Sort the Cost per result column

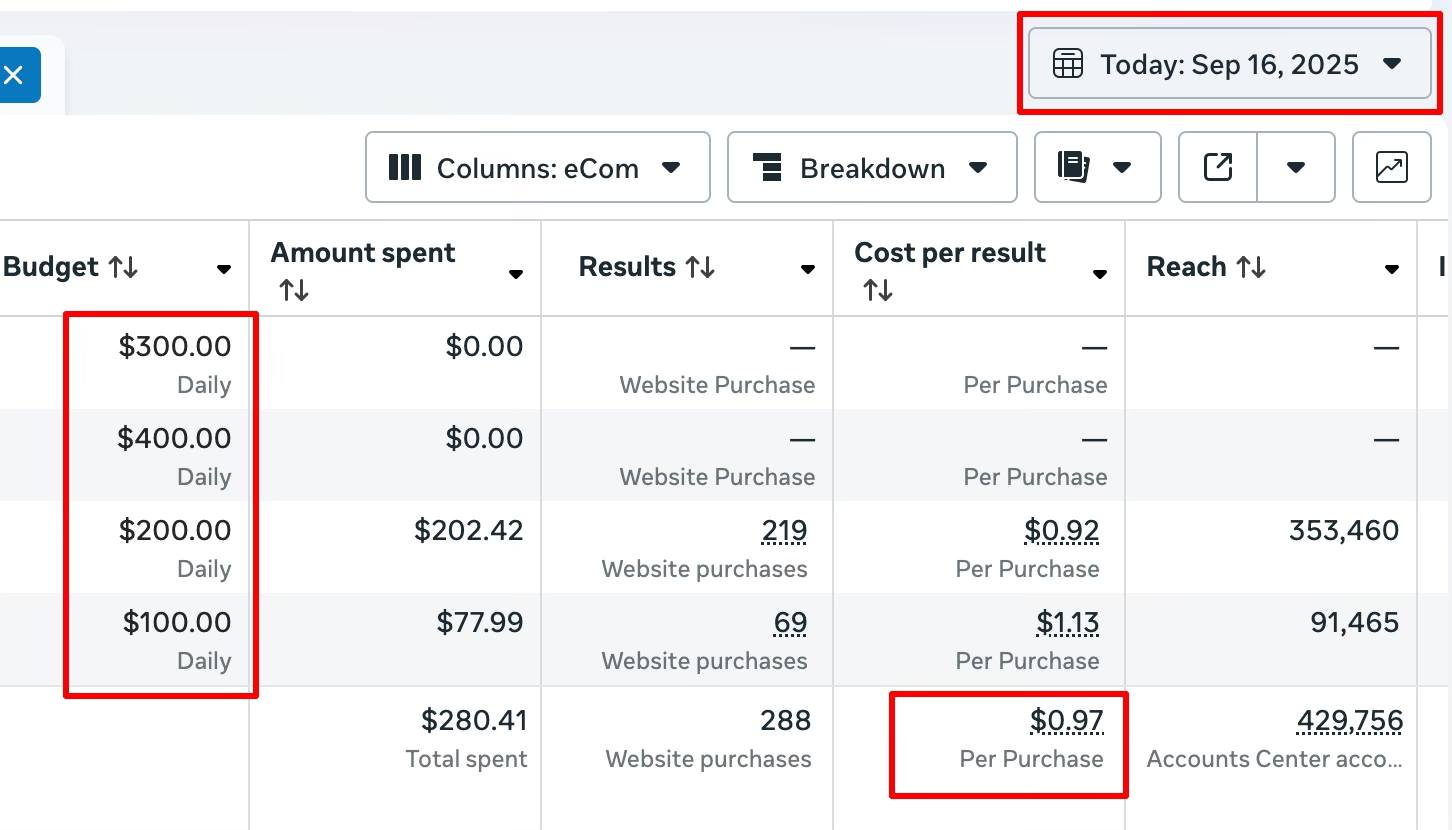tap(877, 290)
